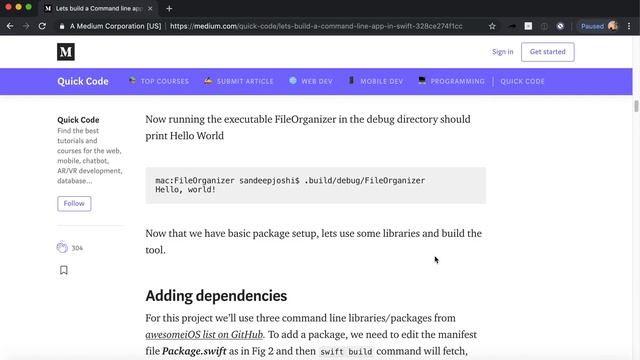
Task: Click the 'swift build' inline code
Action: coord(346,351)
